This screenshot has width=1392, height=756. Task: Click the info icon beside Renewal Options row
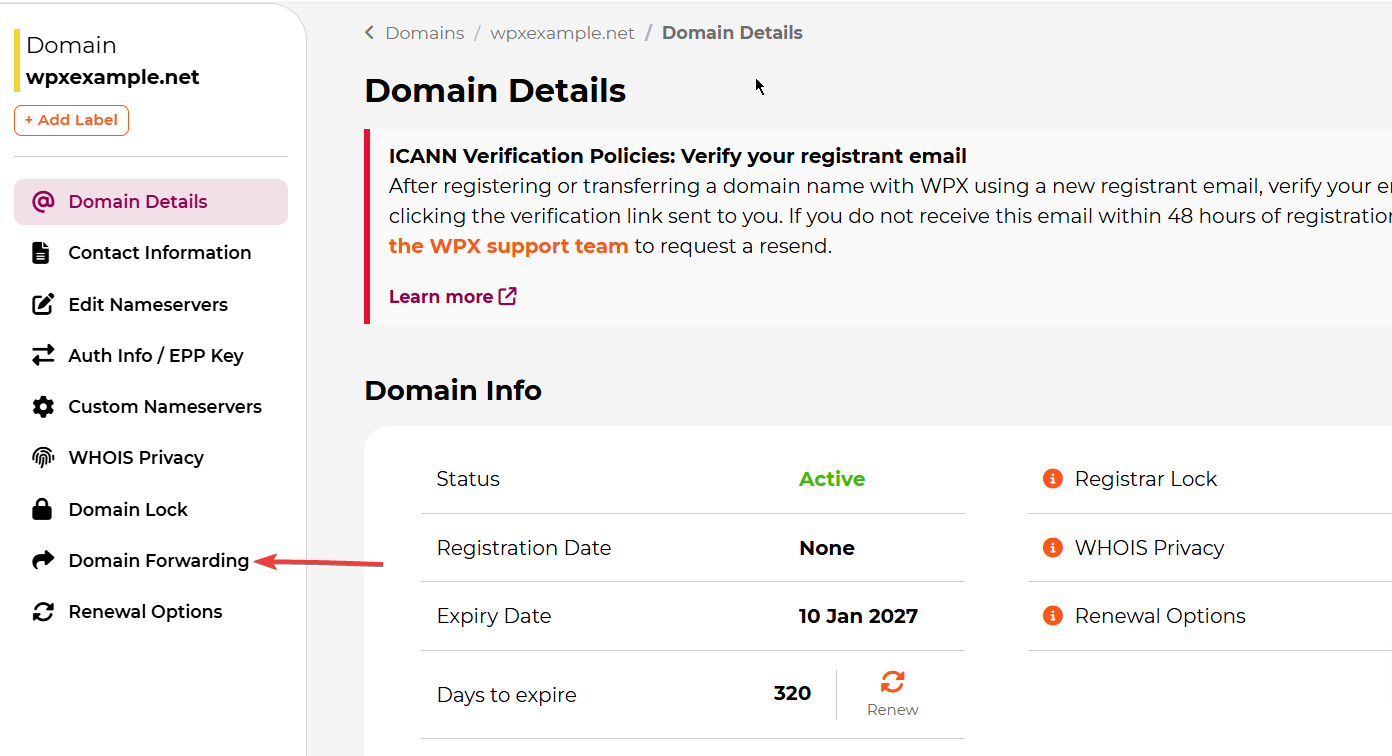tap(1052, 616)
